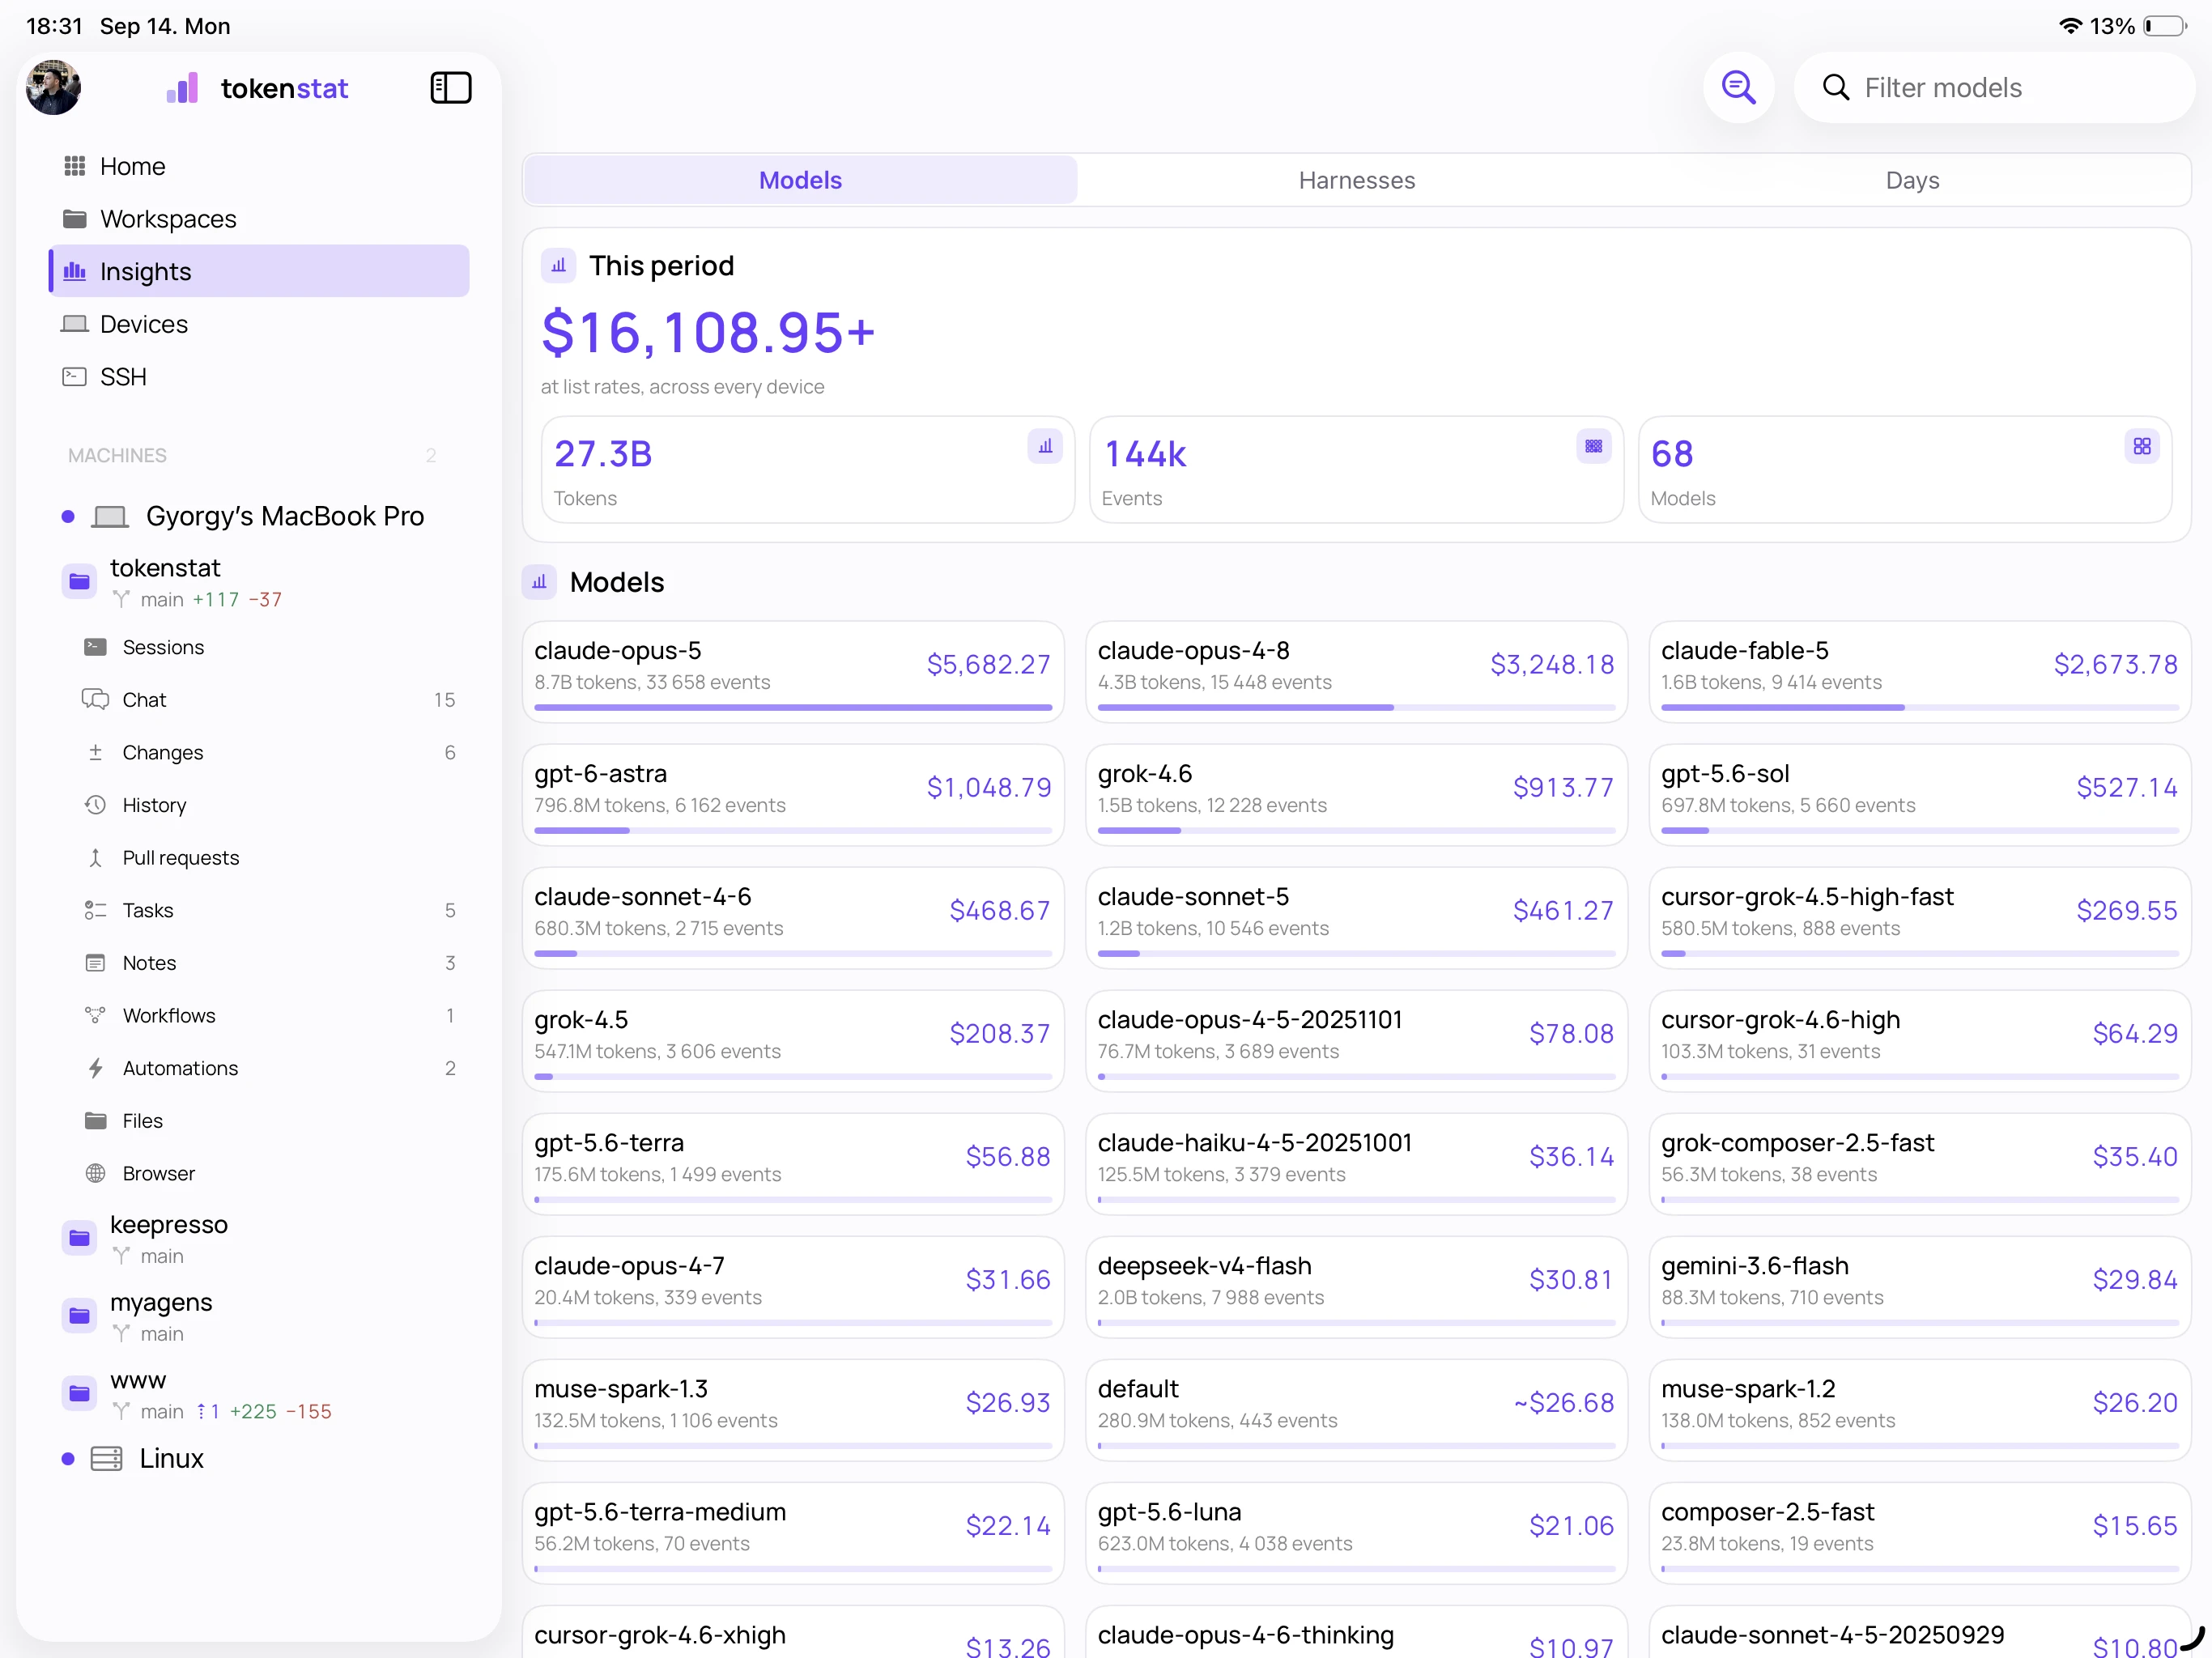Open History under tokenstat
The height and width of the screenshot is (1658, 2212).
point(268,805)
